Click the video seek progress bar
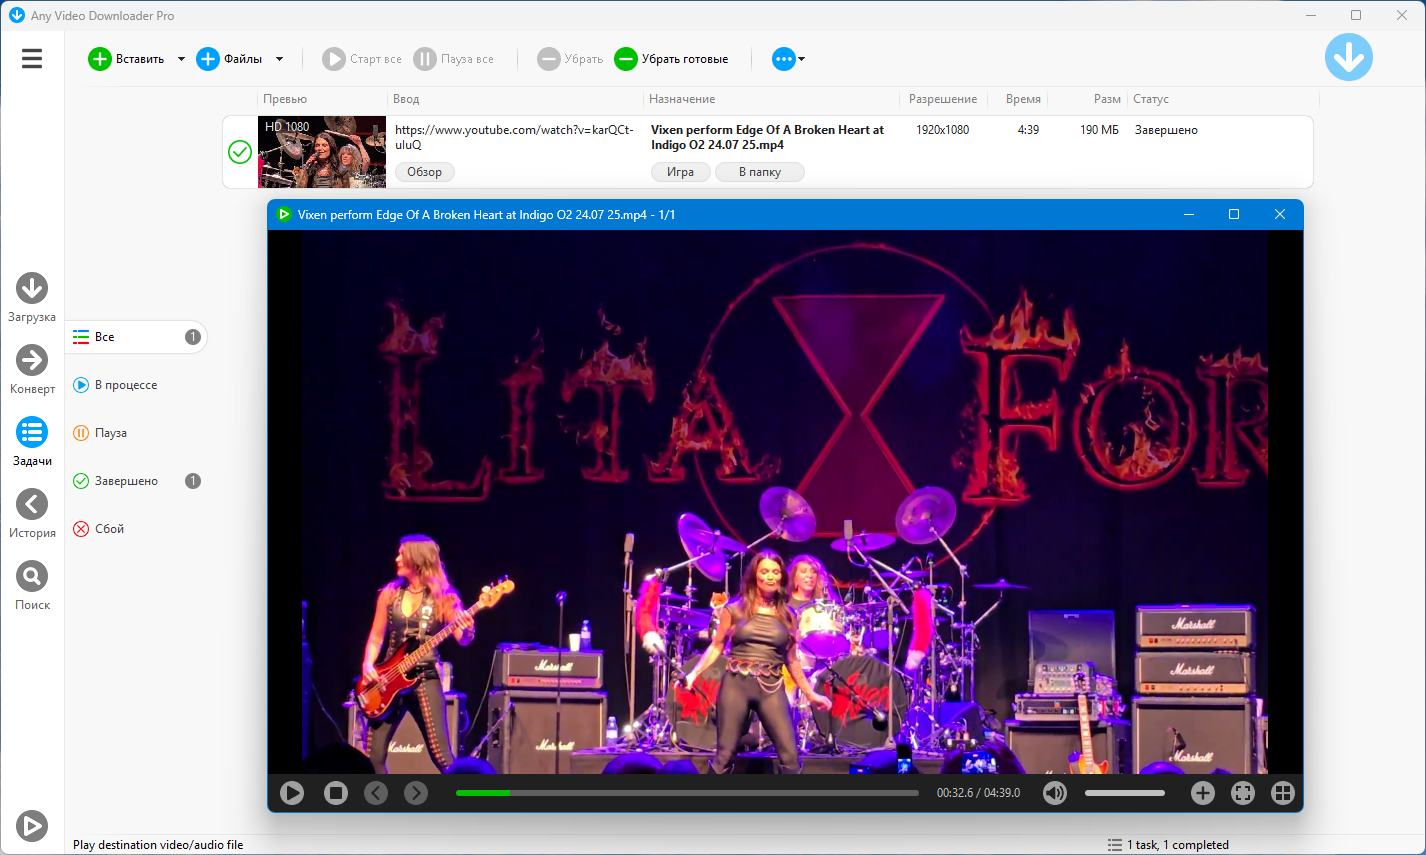The image size is (1426, 855). point(687,793)
